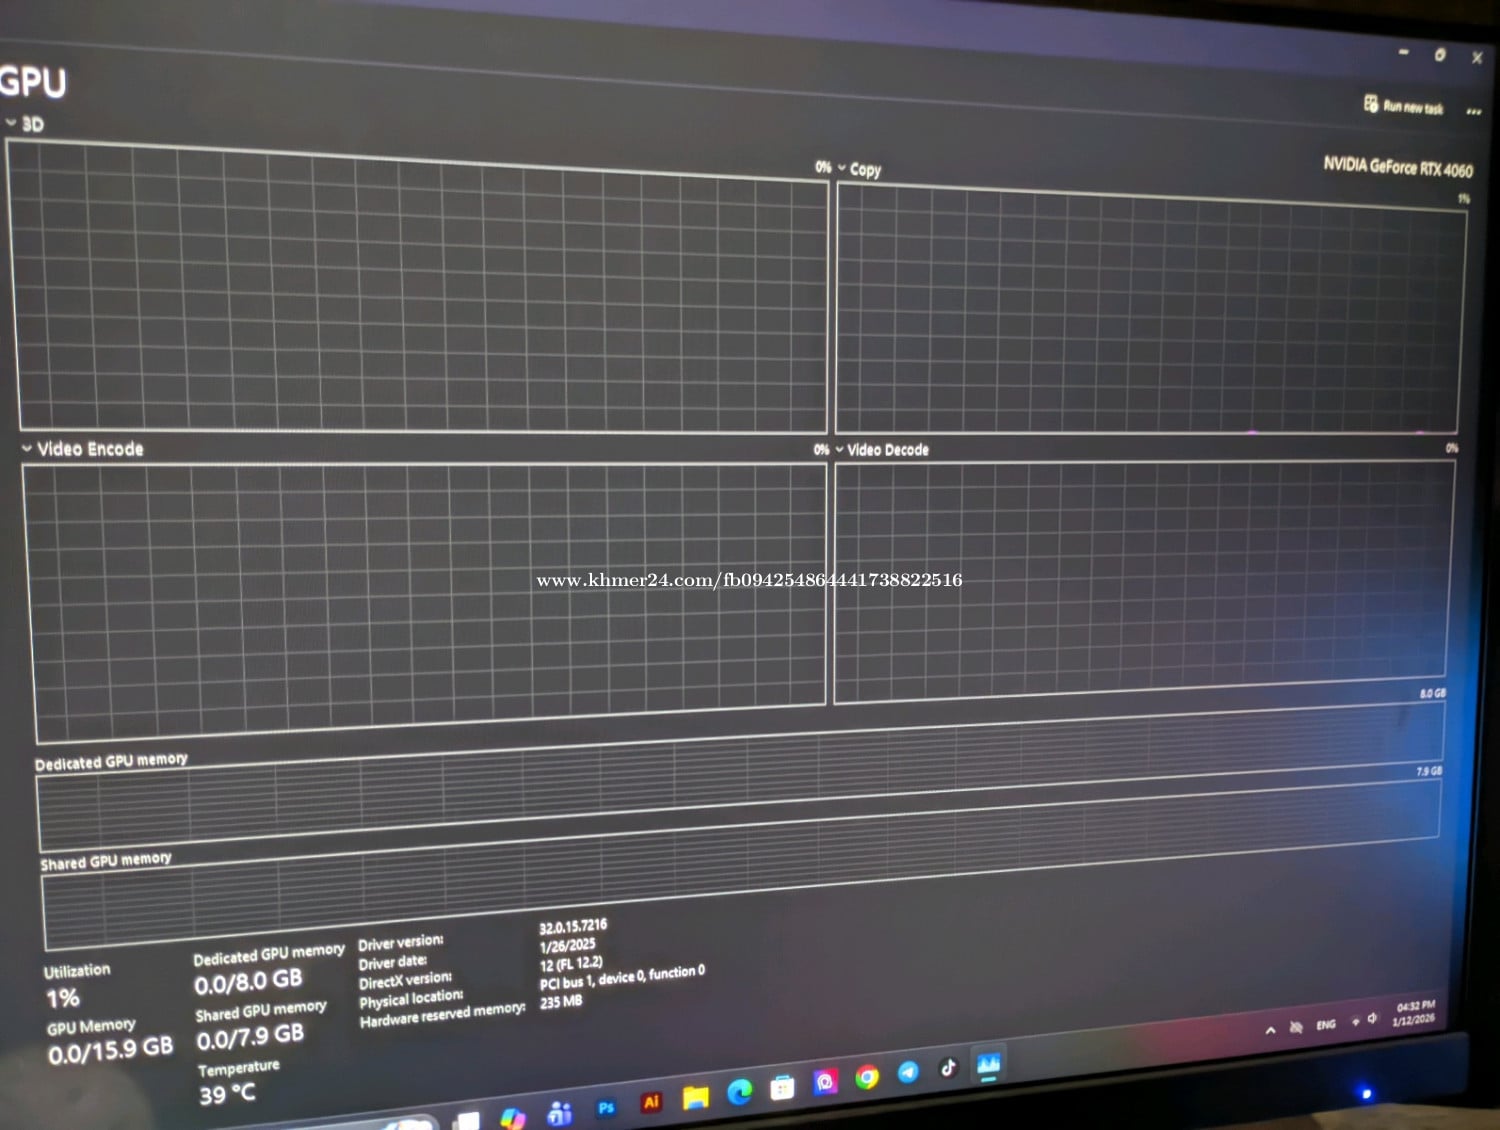
Task: Click the Run new task button
Action: (1404, 105)
